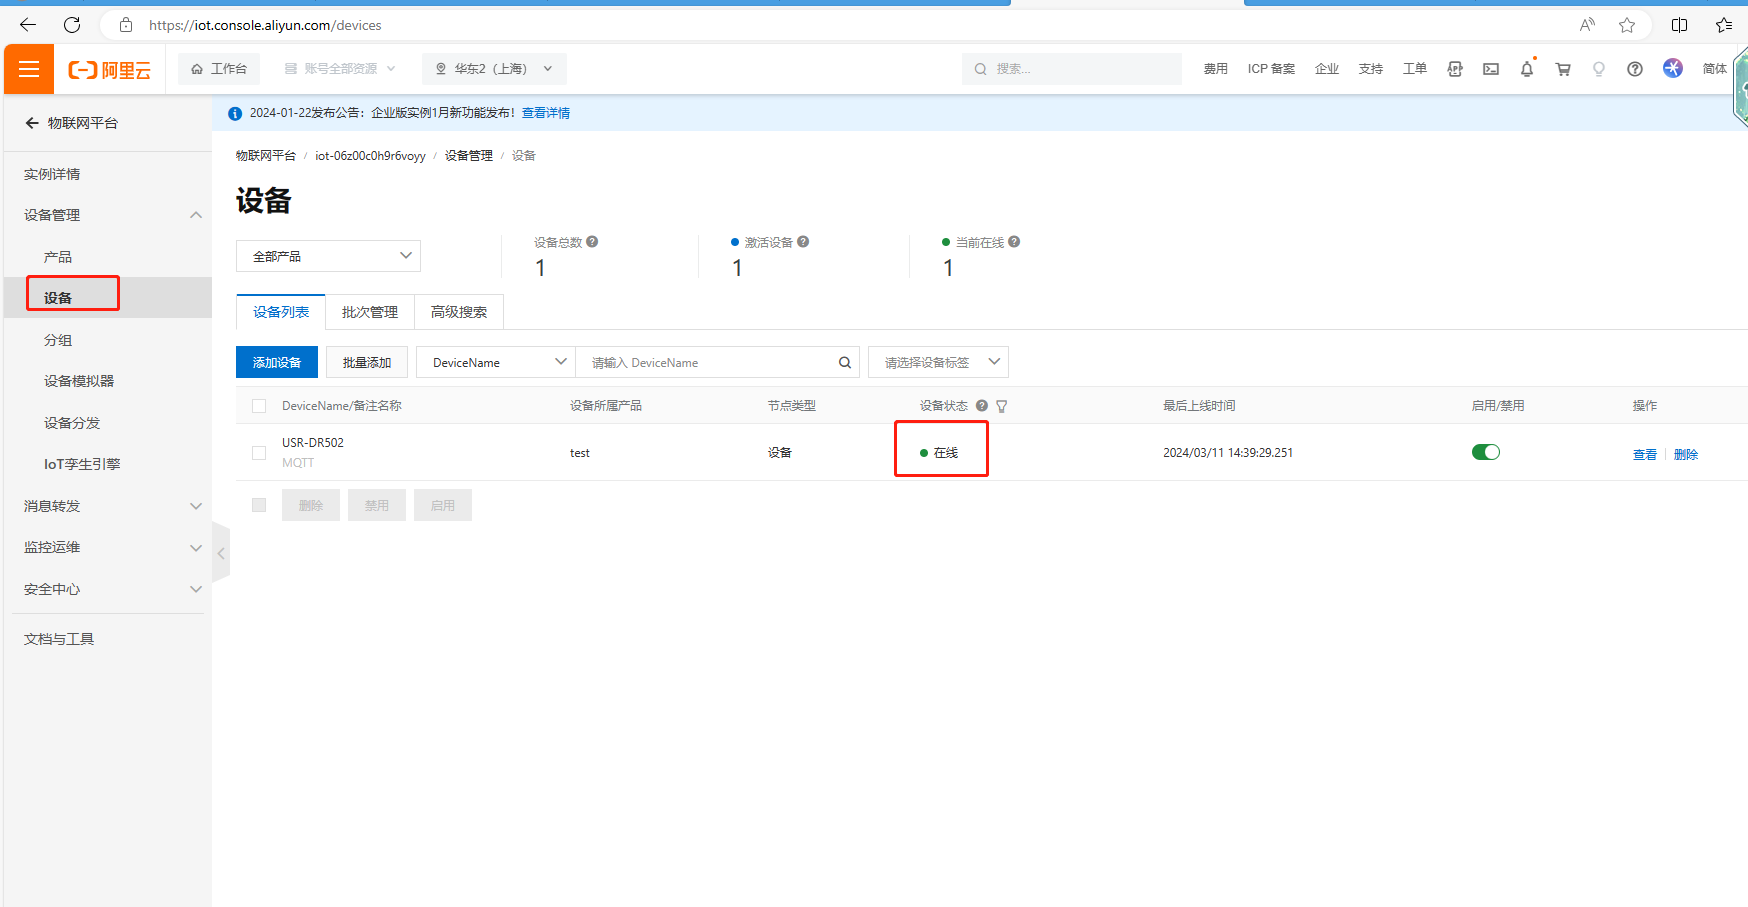Image resolution: width=1748 pixels, height=907 pixels.
Task: Open the 全部产品 product dropdown
Action: pyautogui.click(x=328, y=256)
